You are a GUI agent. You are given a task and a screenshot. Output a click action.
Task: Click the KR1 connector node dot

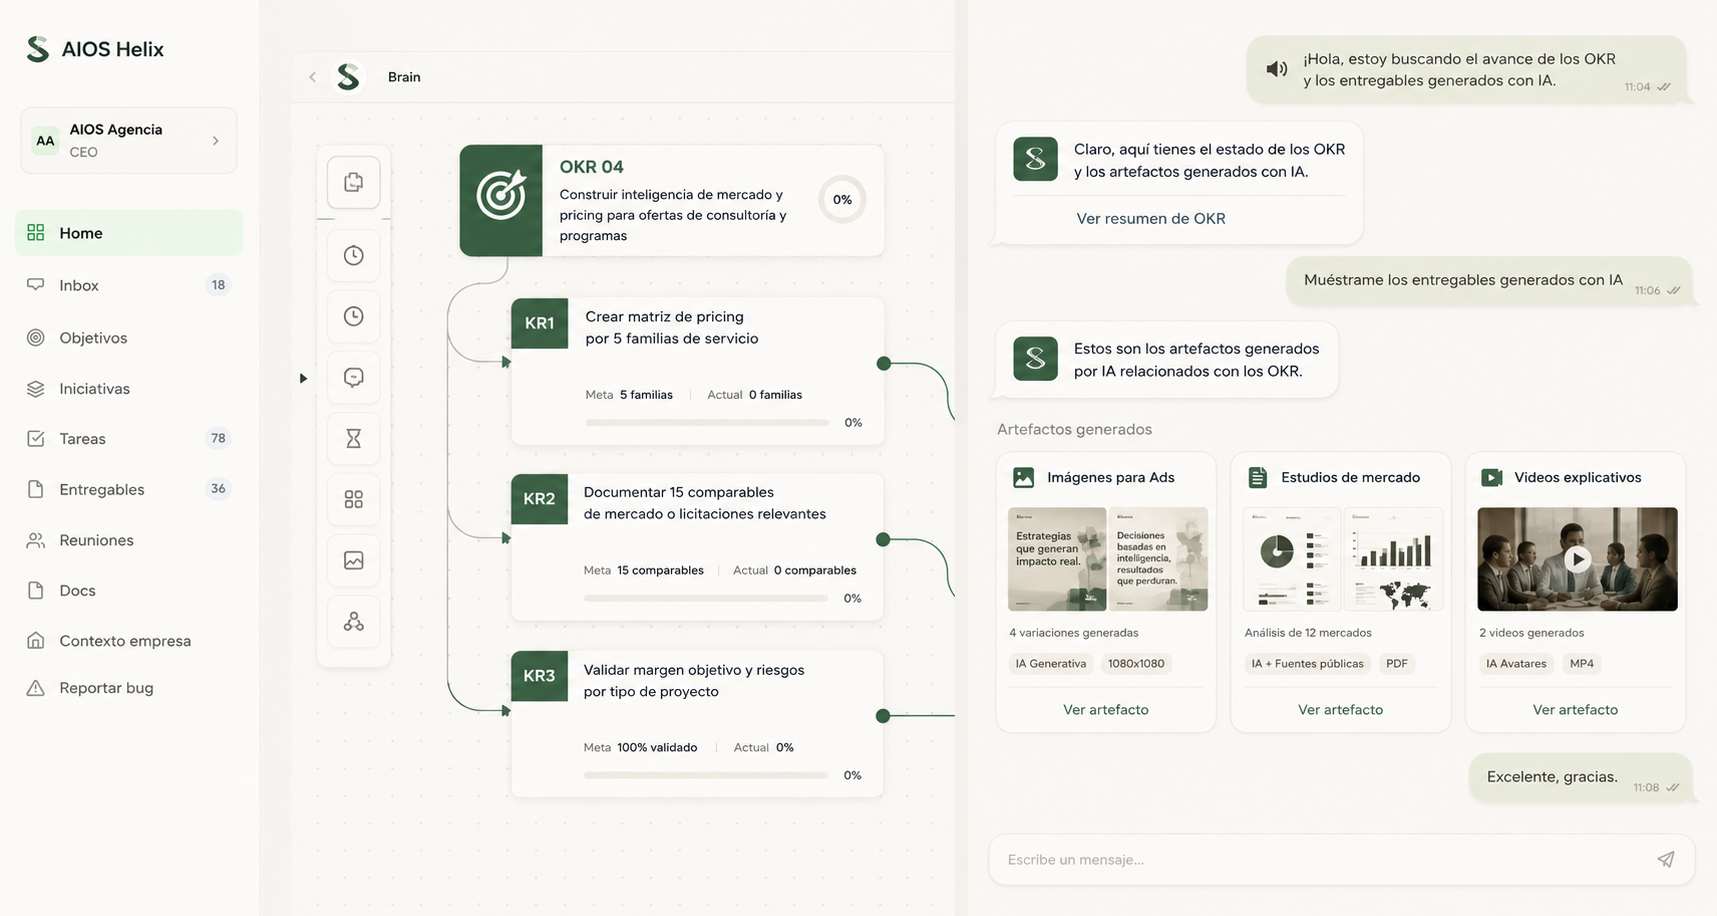tap(883, 363)
